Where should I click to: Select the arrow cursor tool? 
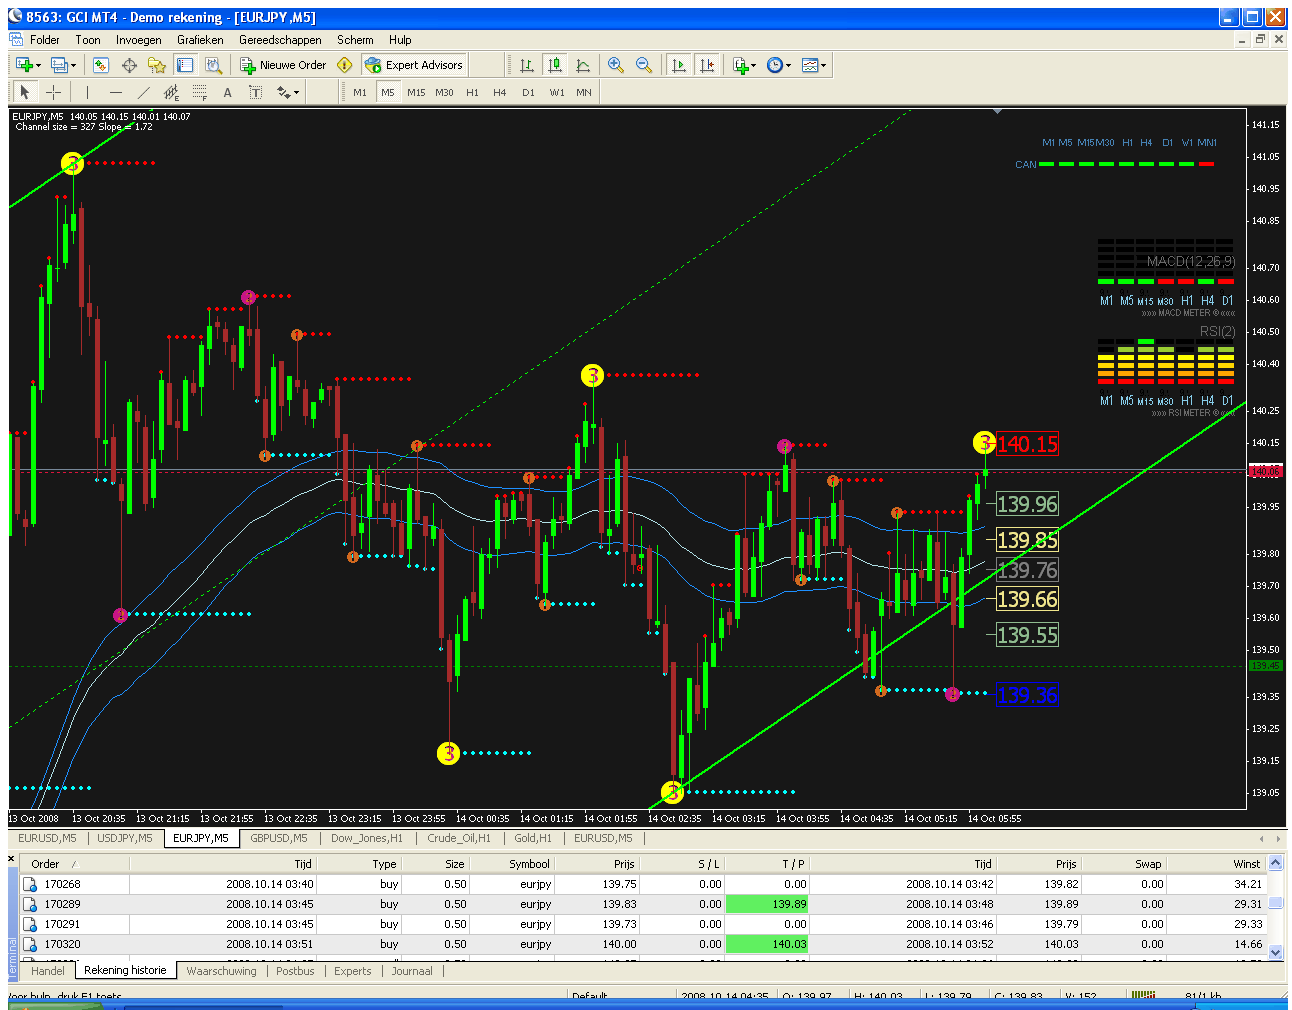(x=25, y=92)
